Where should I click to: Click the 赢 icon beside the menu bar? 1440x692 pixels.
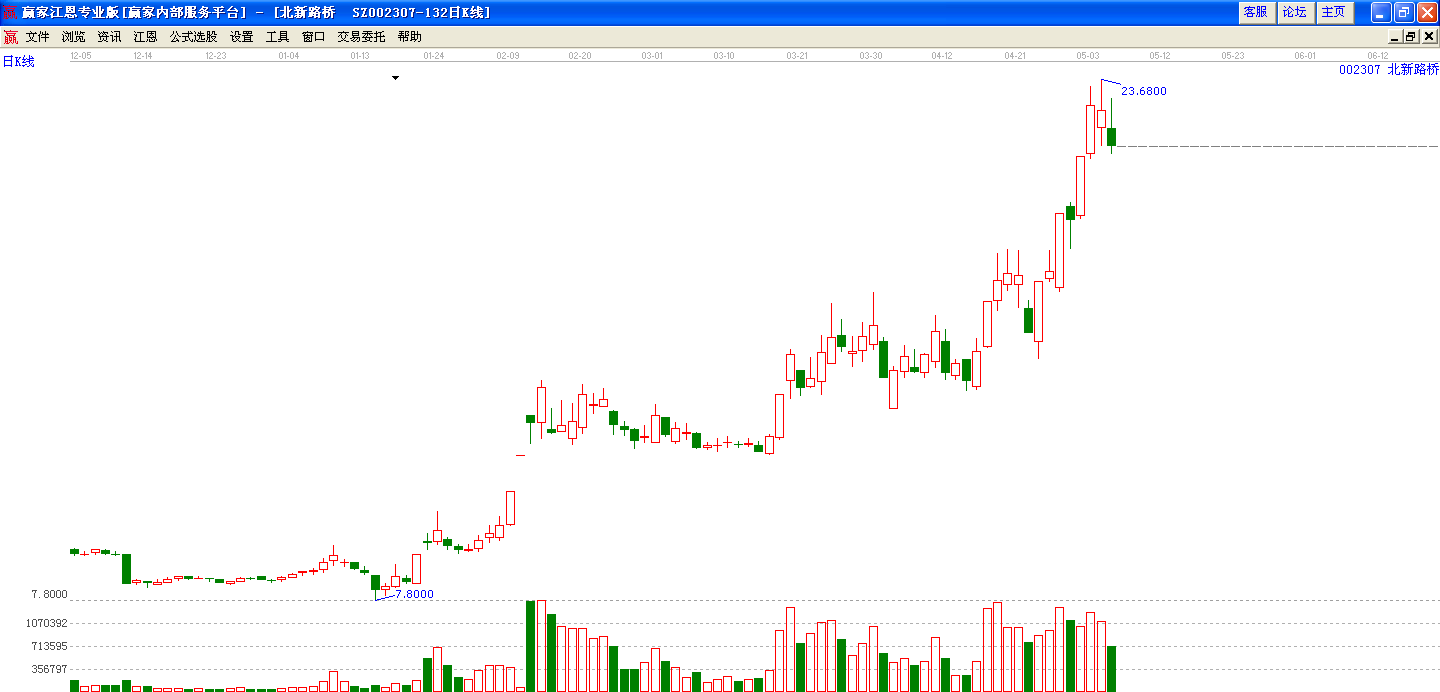[10, 37]
